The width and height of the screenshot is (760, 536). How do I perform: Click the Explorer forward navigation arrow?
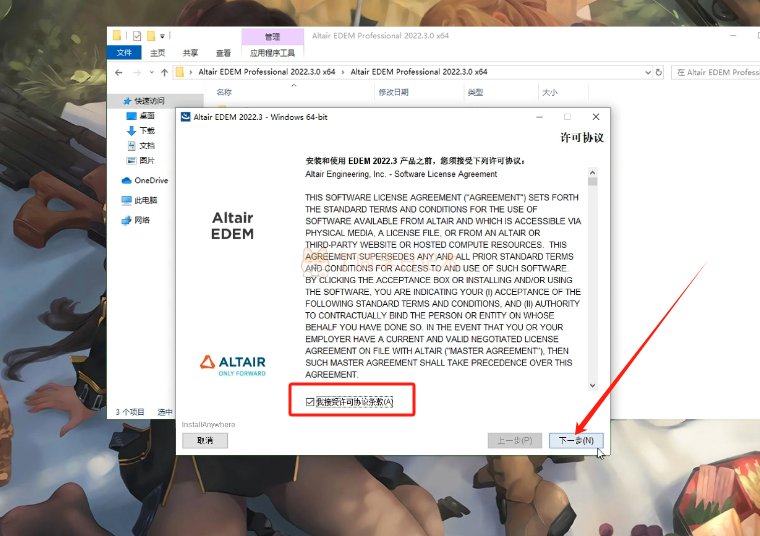click(137, 72)
